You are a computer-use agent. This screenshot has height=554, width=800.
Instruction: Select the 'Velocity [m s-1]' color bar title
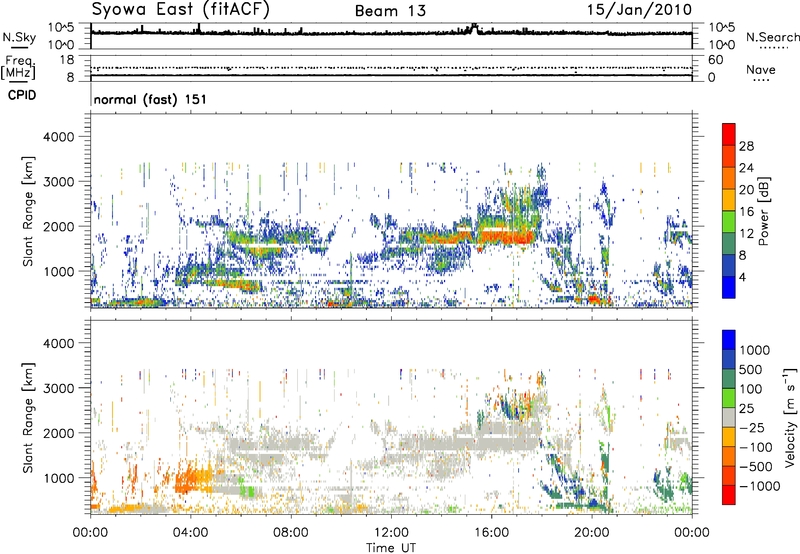click(x=790, y=417)
